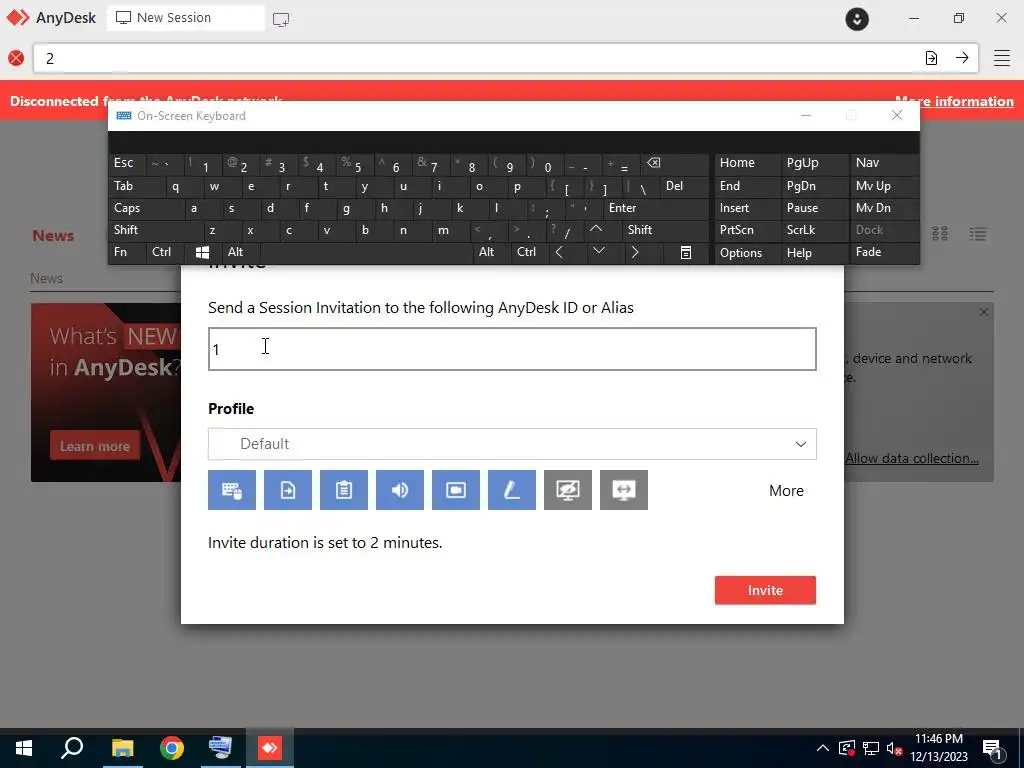This screenshot has height=768, width=1024.
Task: Toggle screen recording permission icon
Action: (x=456, y=490)
